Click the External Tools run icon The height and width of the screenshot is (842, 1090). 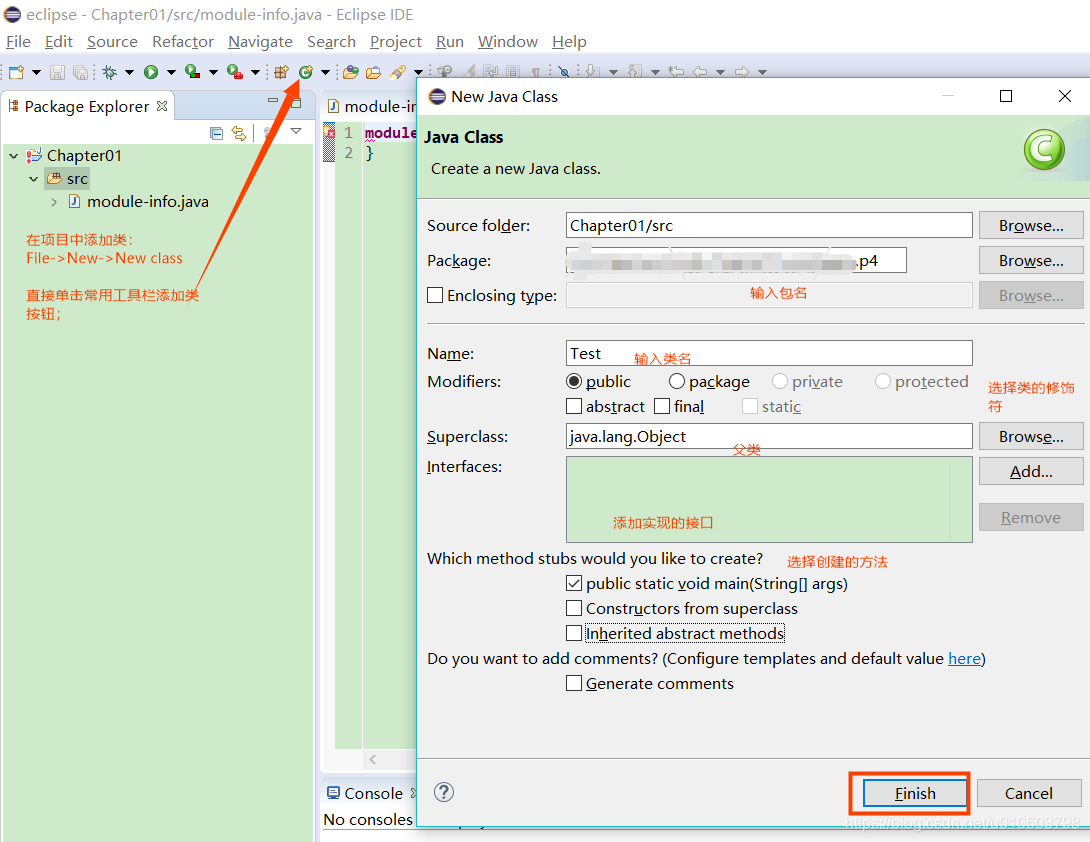pyautogui.click(x=234, y=72)
